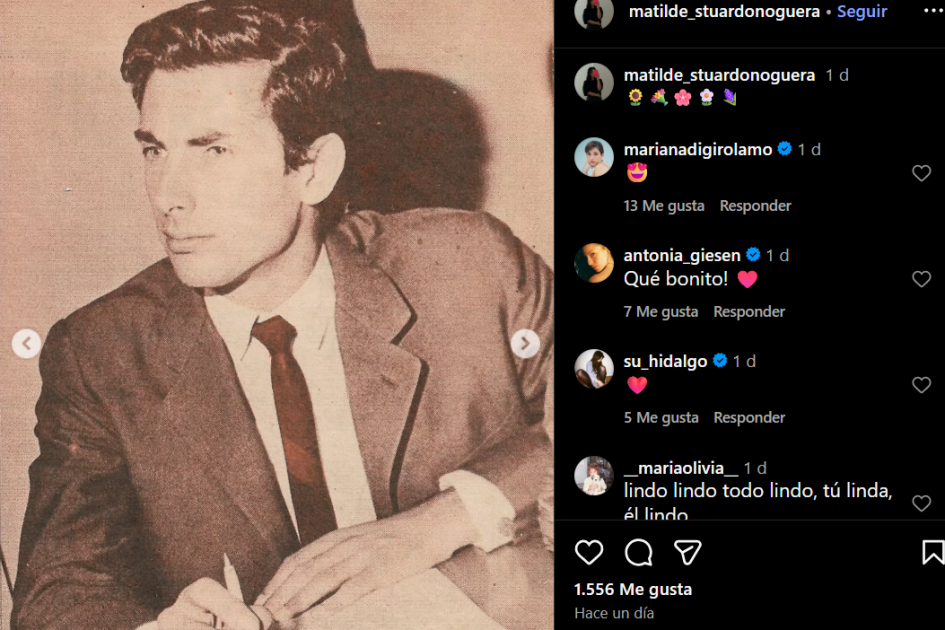View the 1.556 Me gusta likes list
The image size is (945, 630).
coord(633,589)
